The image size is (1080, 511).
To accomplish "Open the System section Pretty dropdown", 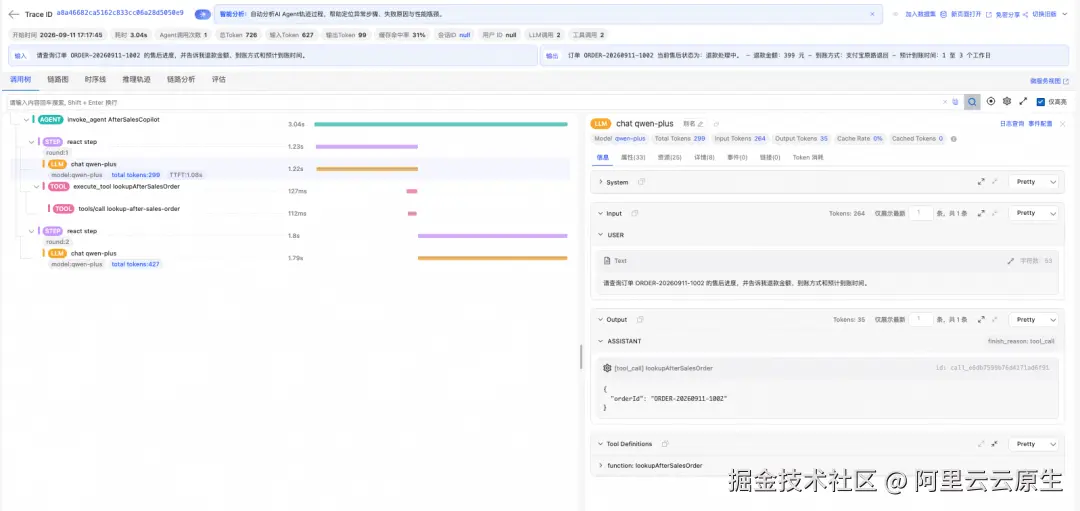I will pos(1033,182).
